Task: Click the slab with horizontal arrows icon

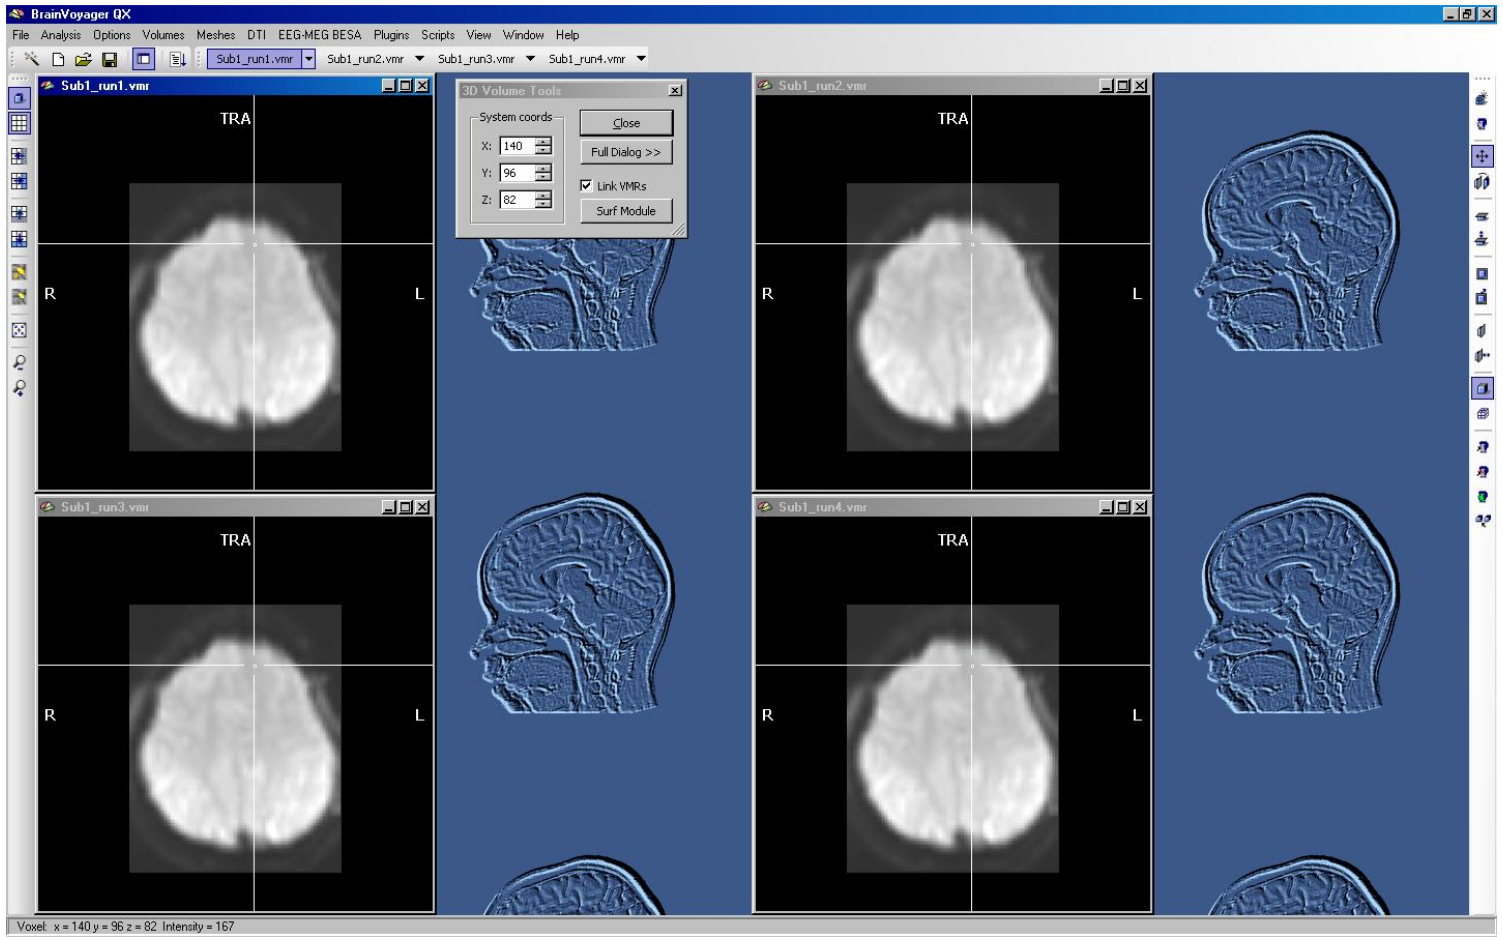Action: coord(1482,356)
